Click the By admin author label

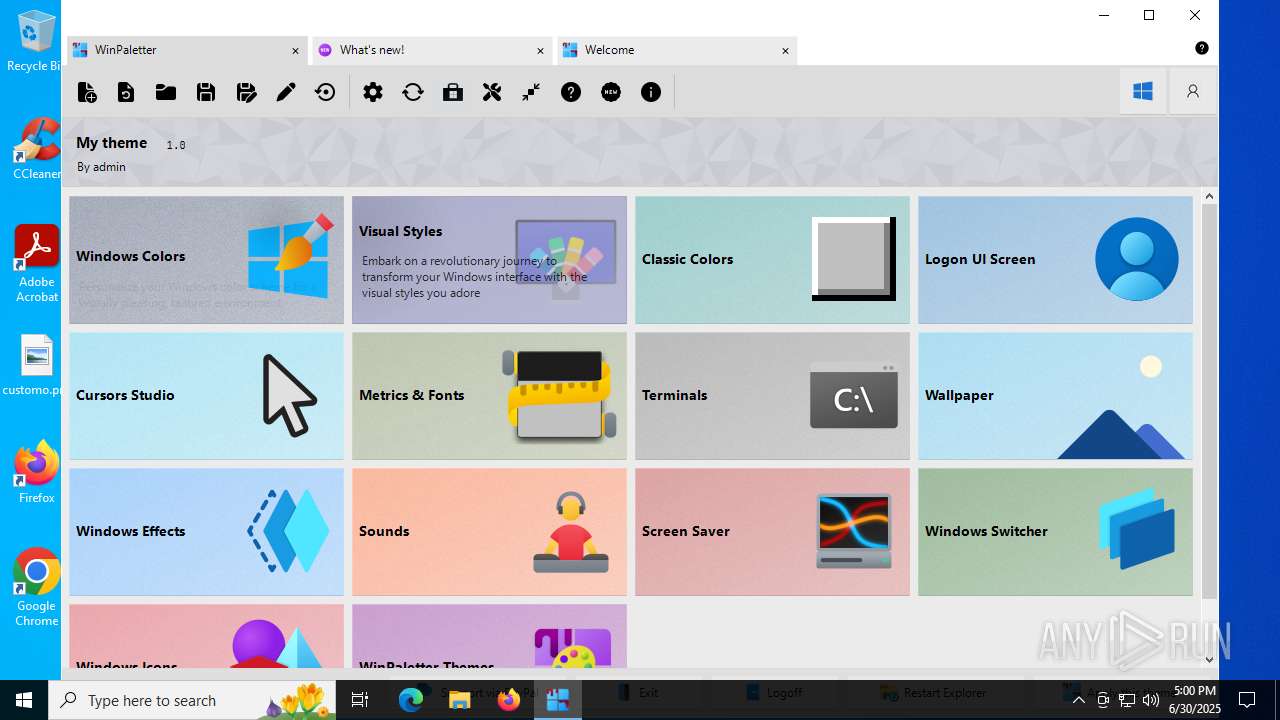coord(101,167)
